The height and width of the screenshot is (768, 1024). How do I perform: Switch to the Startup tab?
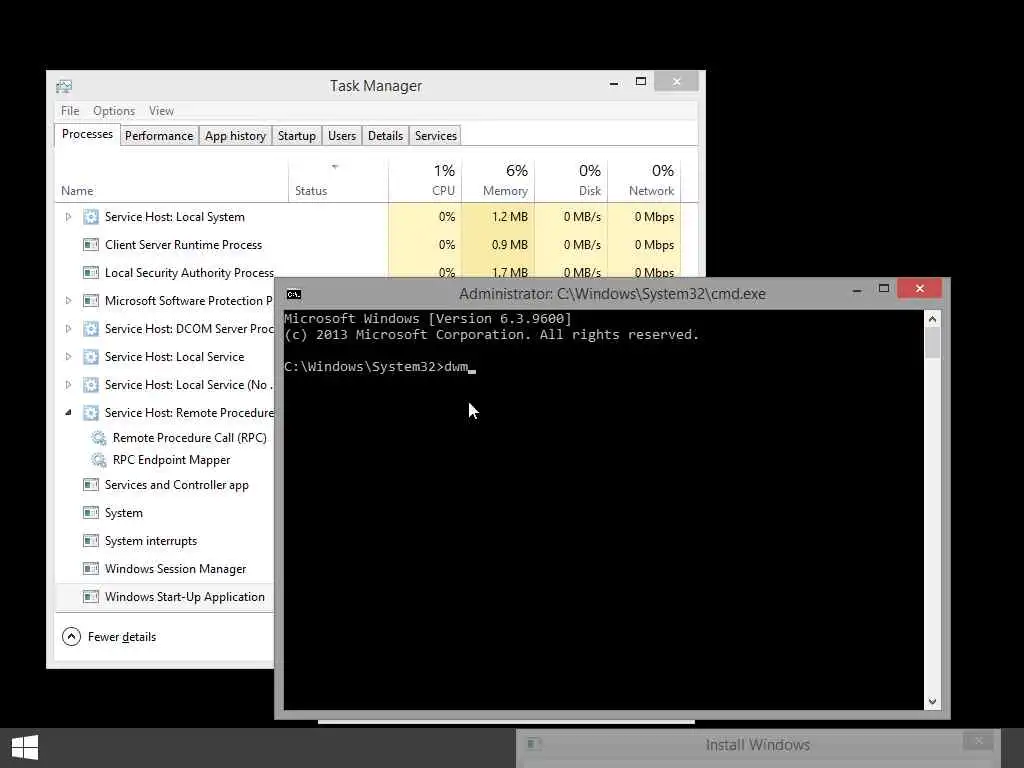click(x=296, y=136)
